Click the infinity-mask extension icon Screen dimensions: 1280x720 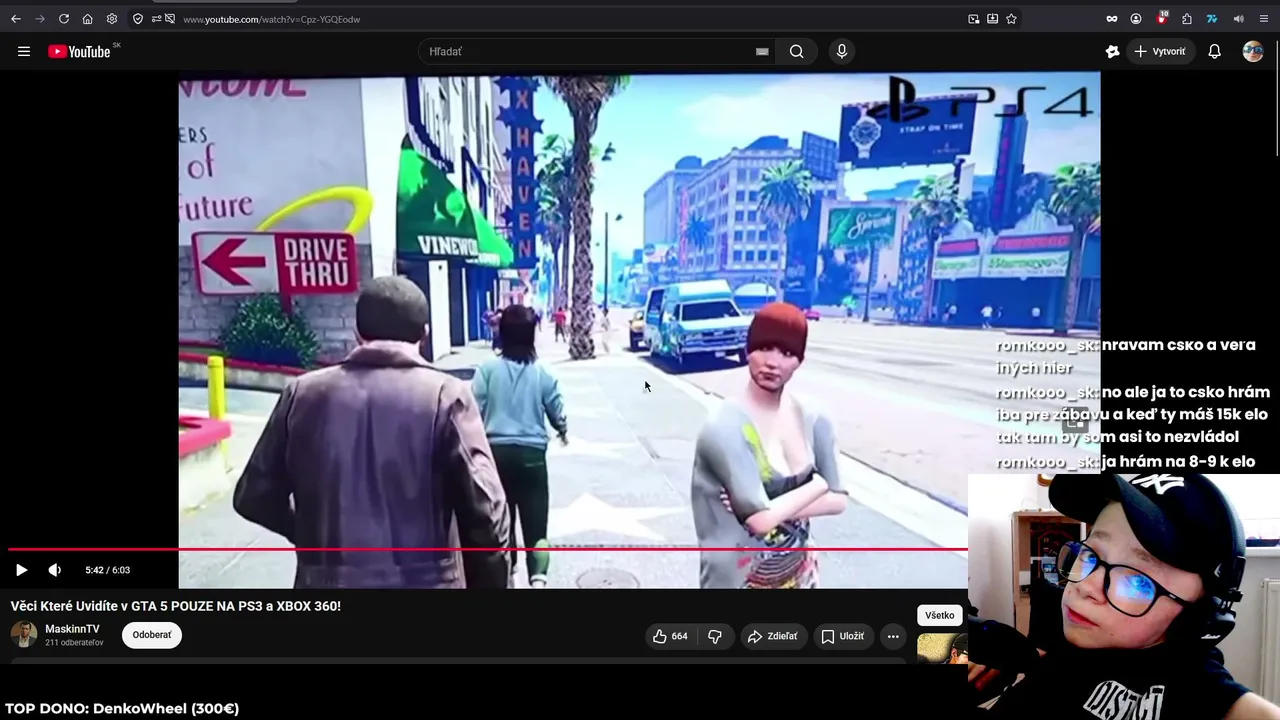coord(1111,19)
